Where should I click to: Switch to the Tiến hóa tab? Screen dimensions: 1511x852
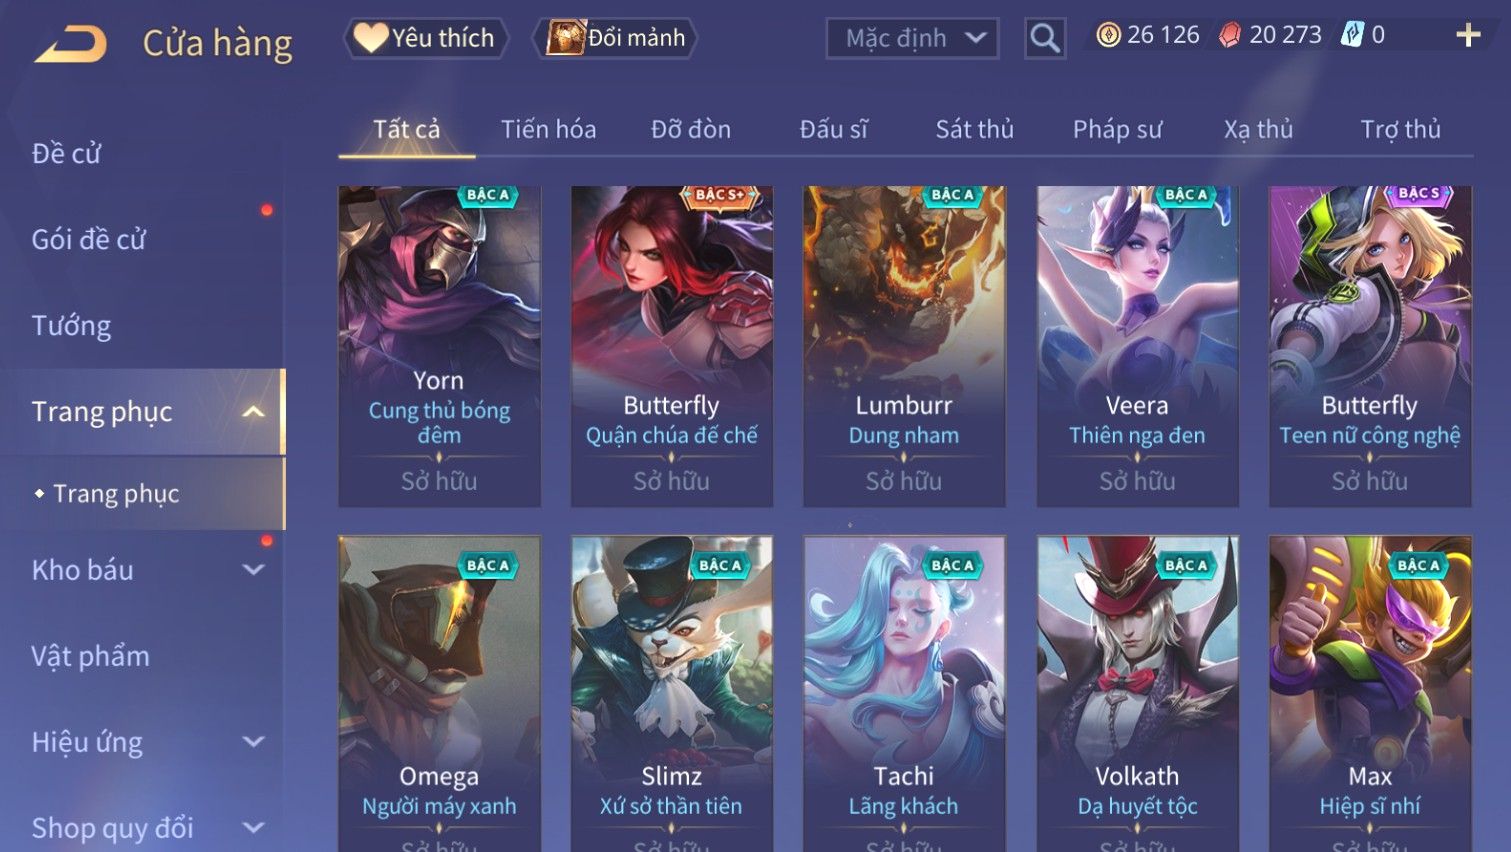(548, 129)
